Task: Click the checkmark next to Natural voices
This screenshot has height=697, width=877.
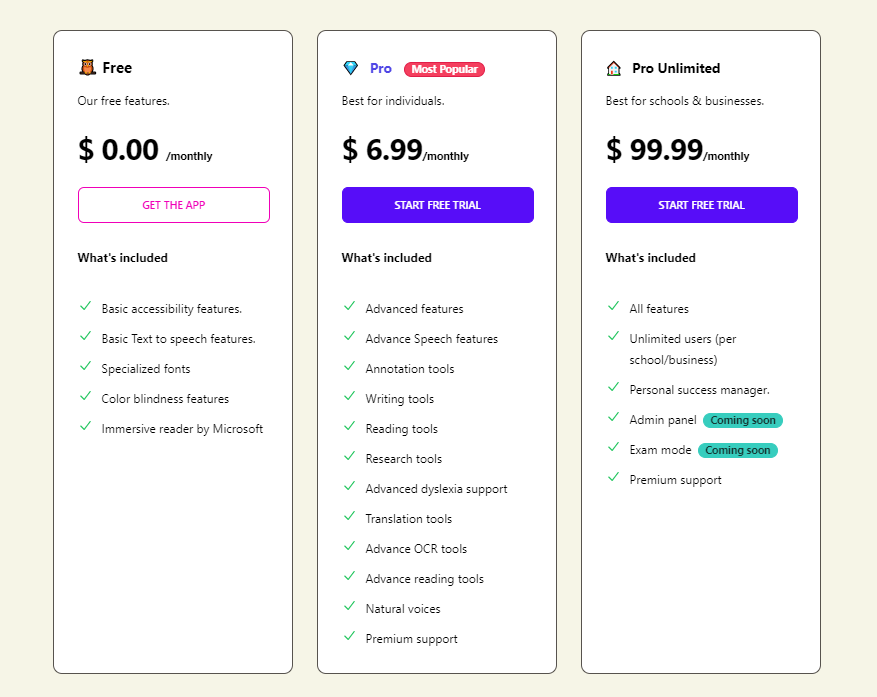Action: (349, 607)
